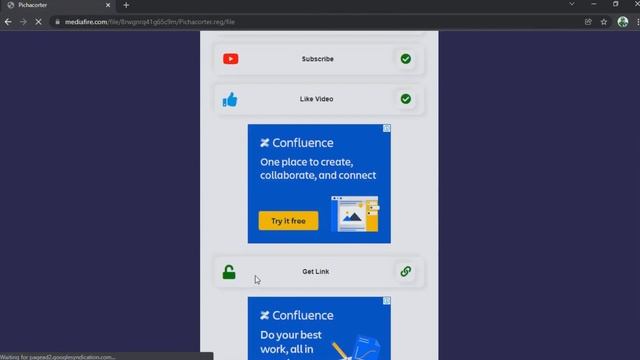Open the Get Link button

pos(319,272)
